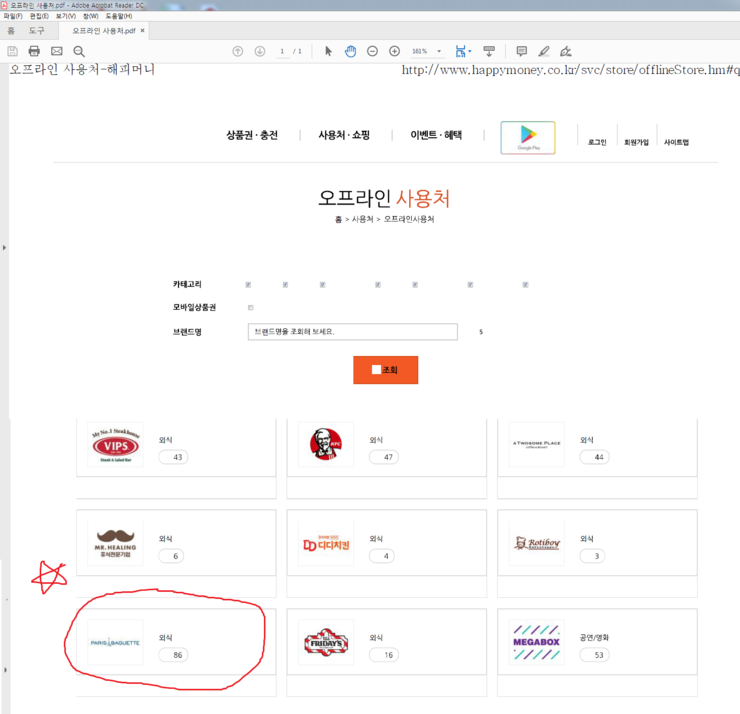Screen dimensions: 740x714
Task: Open 상품권·충전 navigation link
Action: click(252, 135)
